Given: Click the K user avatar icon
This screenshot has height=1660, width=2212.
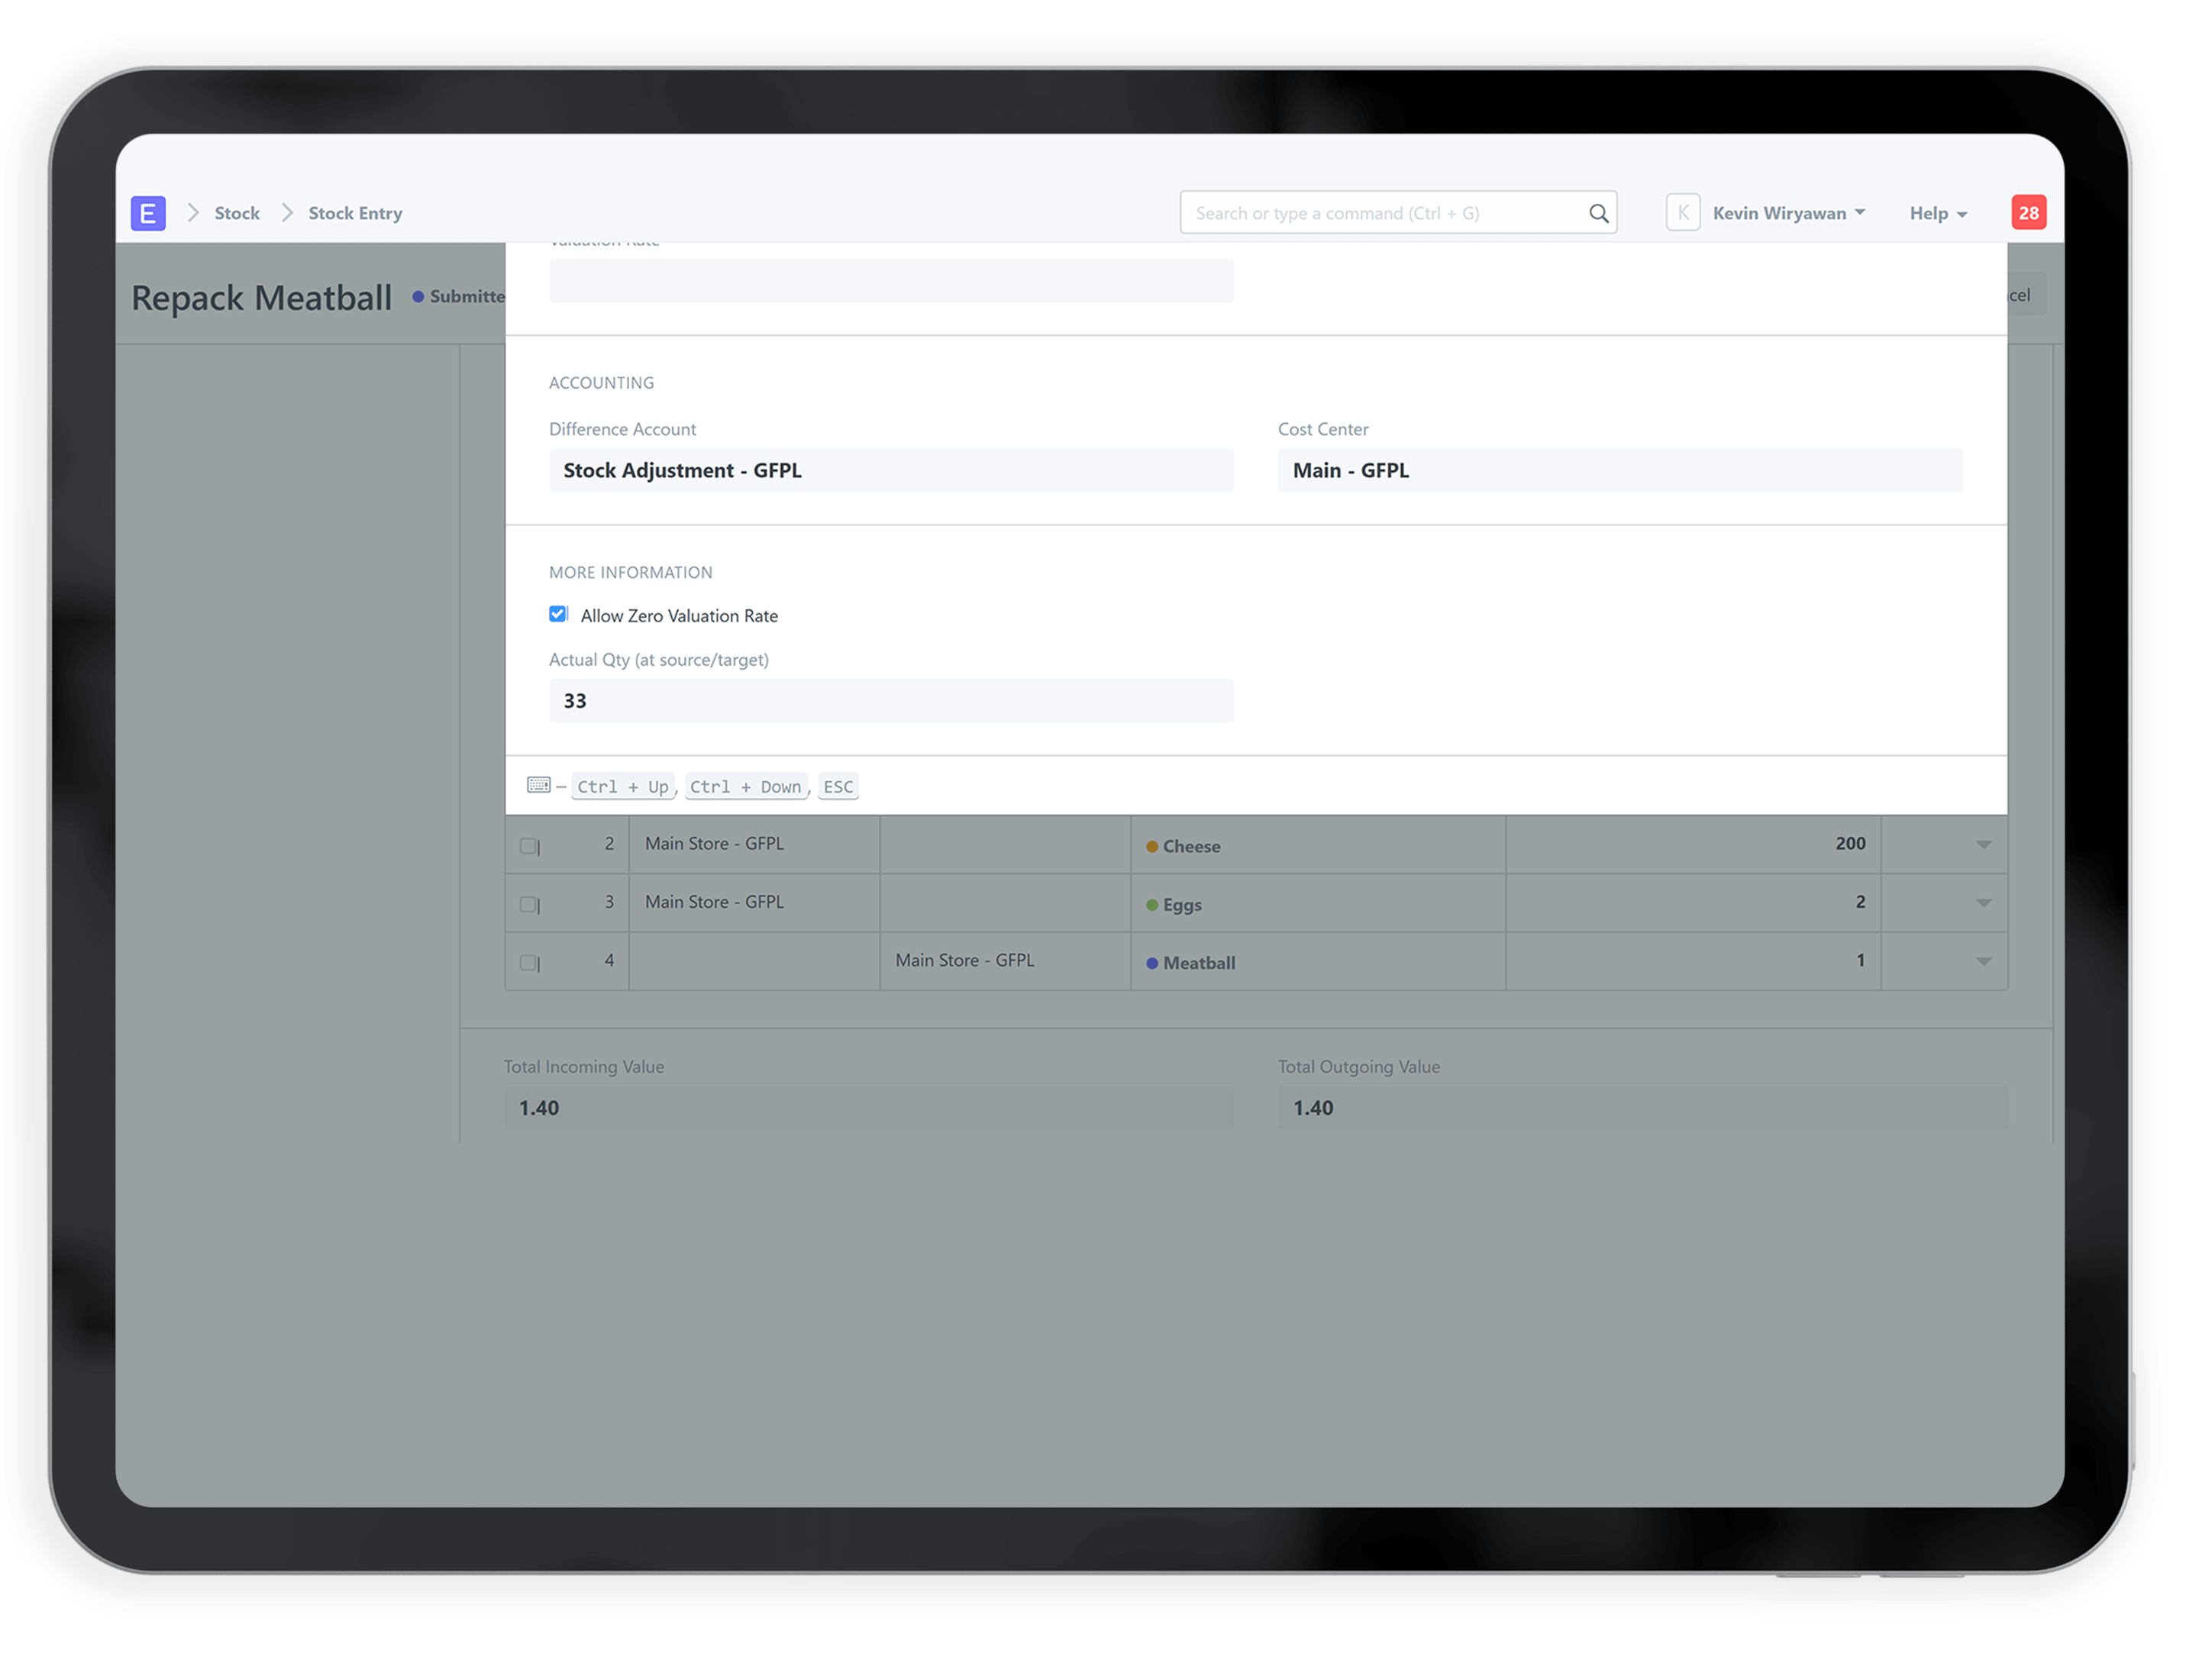Looking at the screenshot, I should click(x=1682, y=213).
